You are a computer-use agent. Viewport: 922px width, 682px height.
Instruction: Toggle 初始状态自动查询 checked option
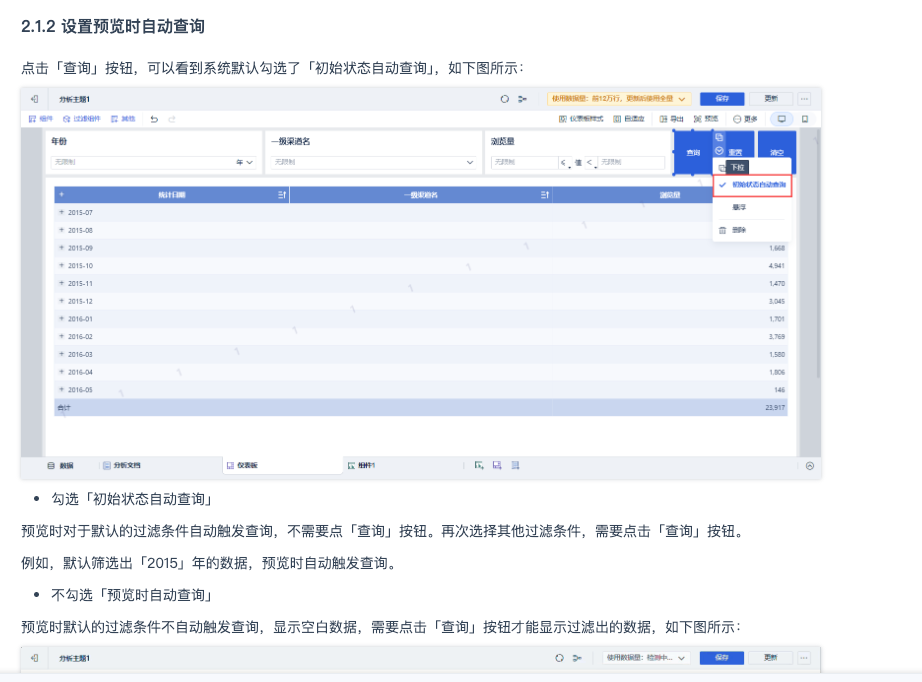pyautogui.click(x=752, y=185)
